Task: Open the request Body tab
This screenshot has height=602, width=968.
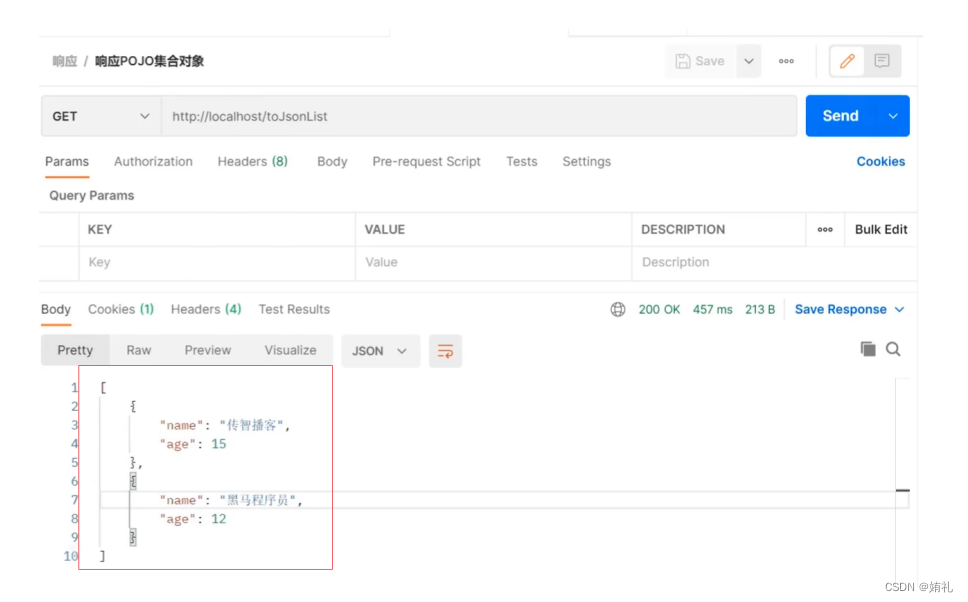Action: [332, 162]
